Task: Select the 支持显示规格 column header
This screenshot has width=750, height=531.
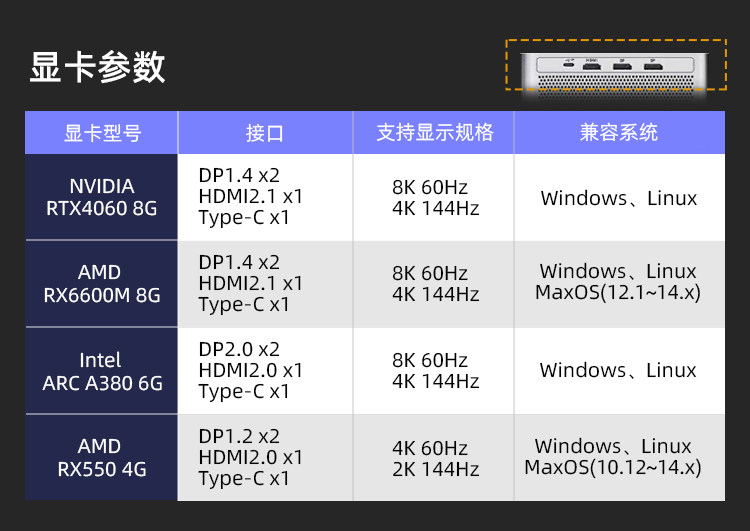Action: [x=434, y=133]
